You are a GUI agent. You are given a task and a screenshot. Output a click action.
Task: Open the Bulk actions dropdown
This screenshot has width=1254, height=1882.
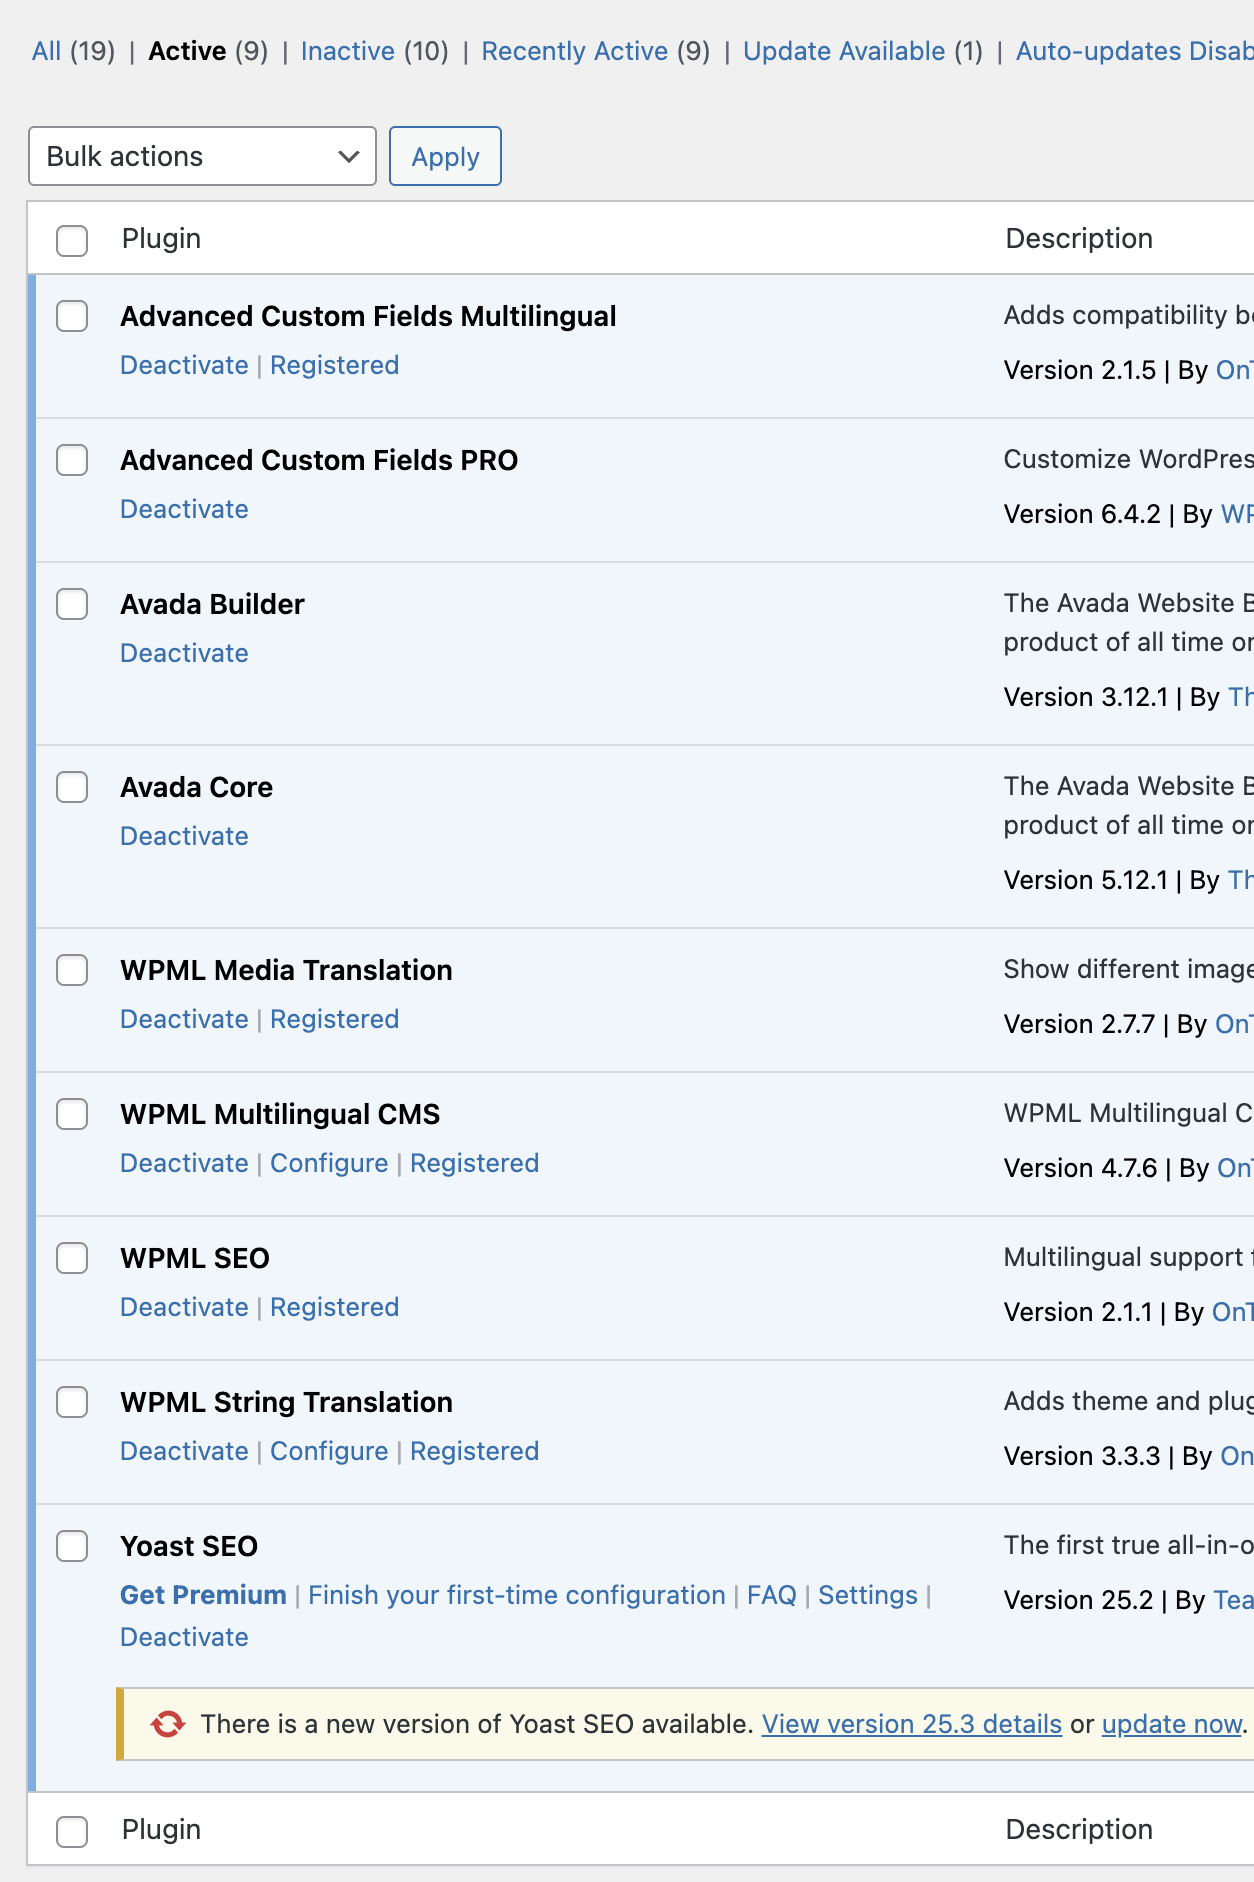(202, 156)
